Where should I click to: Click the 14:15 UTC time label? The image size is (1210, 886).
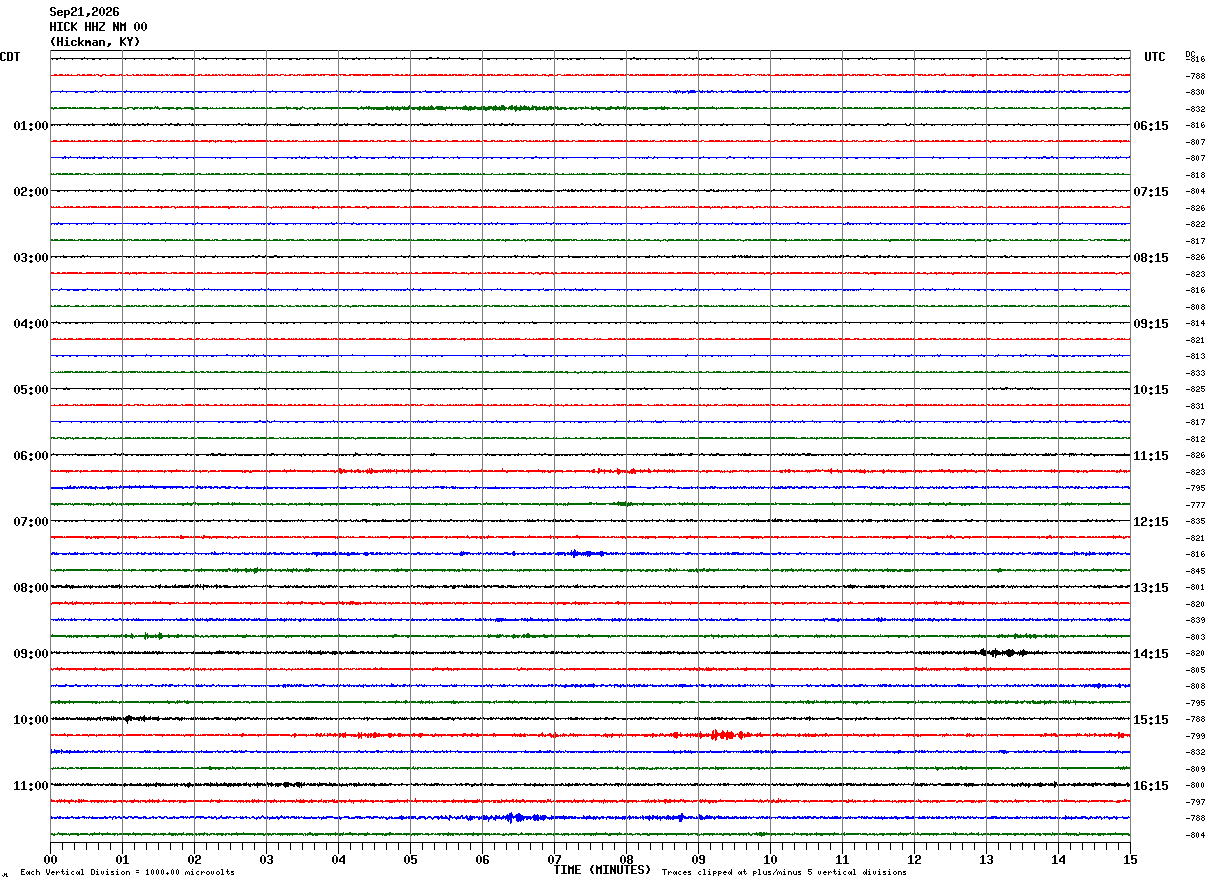coord(1151,654)
